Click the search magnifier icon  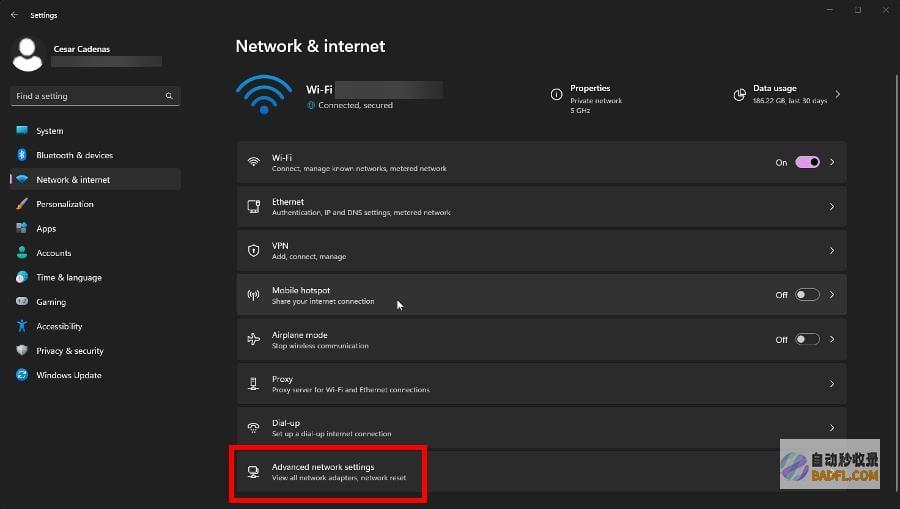(x=169, y=96)
